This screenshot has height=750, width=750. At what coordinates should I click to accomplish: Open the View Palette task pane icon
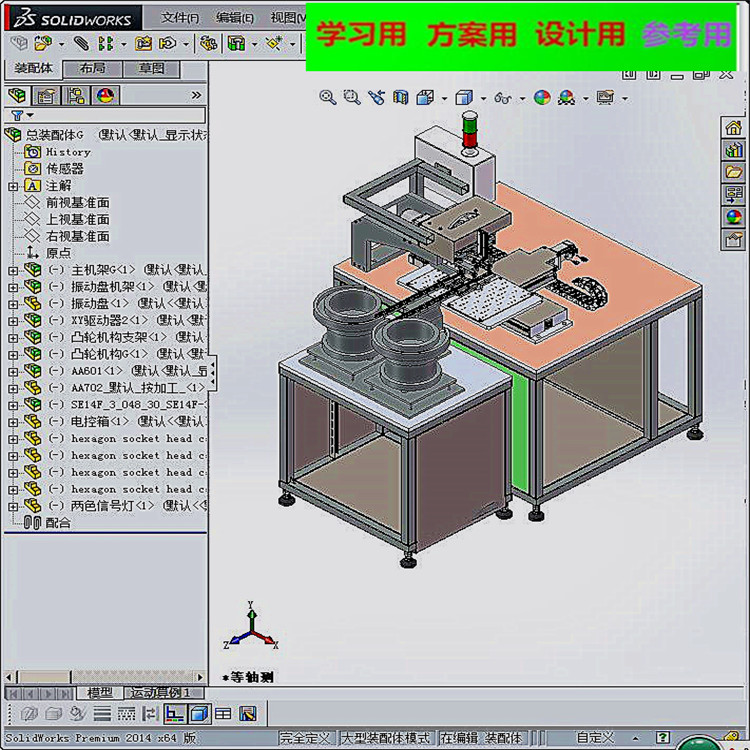(733, 194)
